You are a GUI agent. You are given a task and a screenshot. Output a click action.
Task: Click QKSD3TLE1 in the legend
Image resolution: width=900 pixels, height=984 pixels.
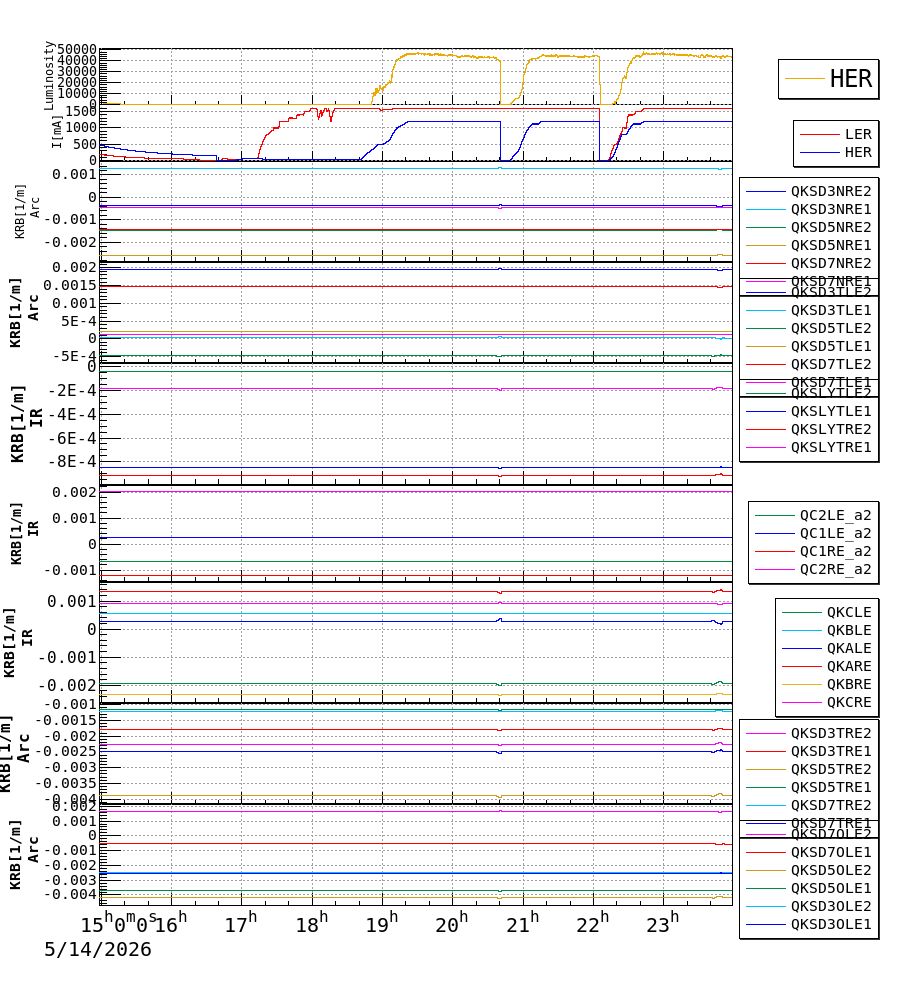coord(831,311)
